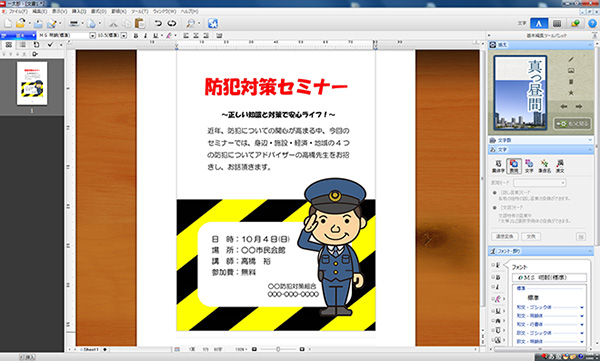The width and height of the screenshot is (600, 361).
Task: Click the save document toolbar icon
Action: [38, 23]
